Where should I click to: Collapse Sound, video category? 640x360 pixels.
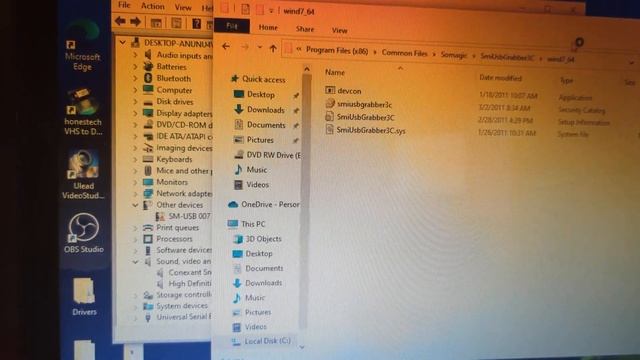pyautogui.click(x=135, y=261)
